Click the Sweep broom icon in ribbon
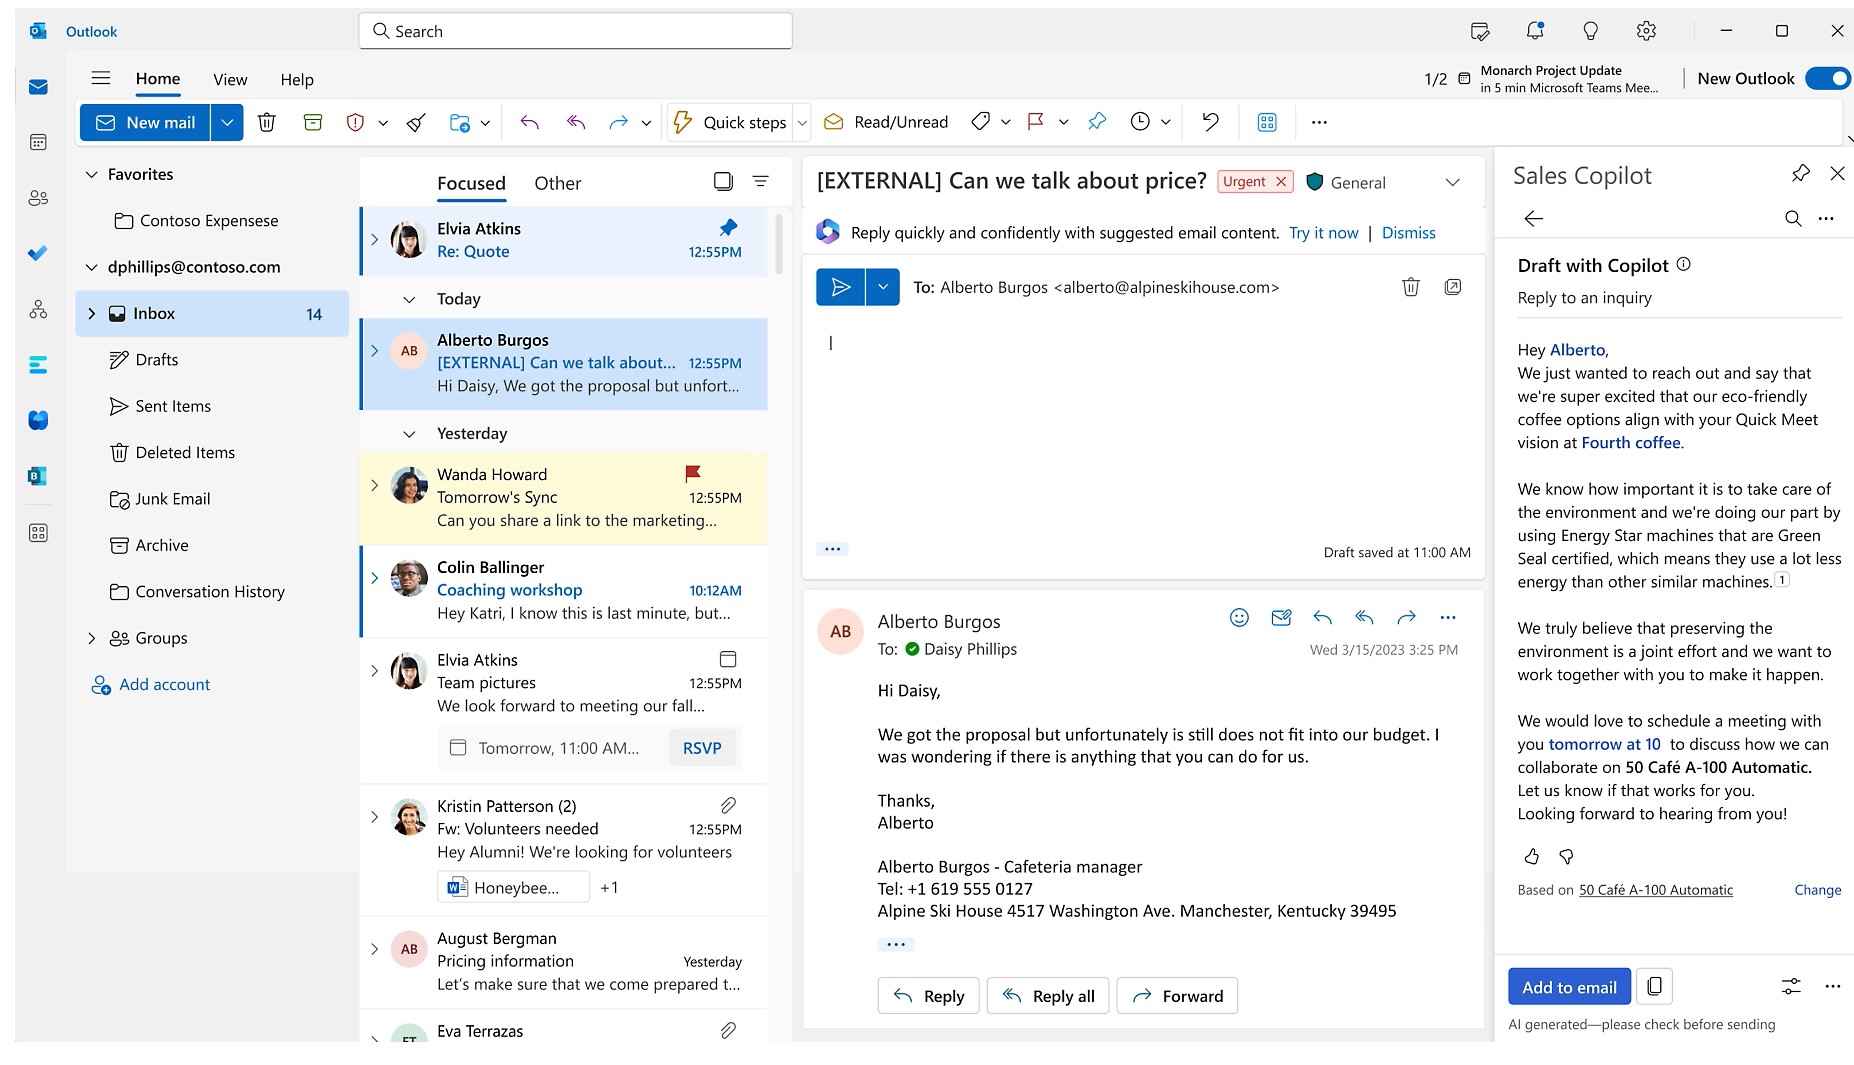1854x1065 pixels. point(416,122)
